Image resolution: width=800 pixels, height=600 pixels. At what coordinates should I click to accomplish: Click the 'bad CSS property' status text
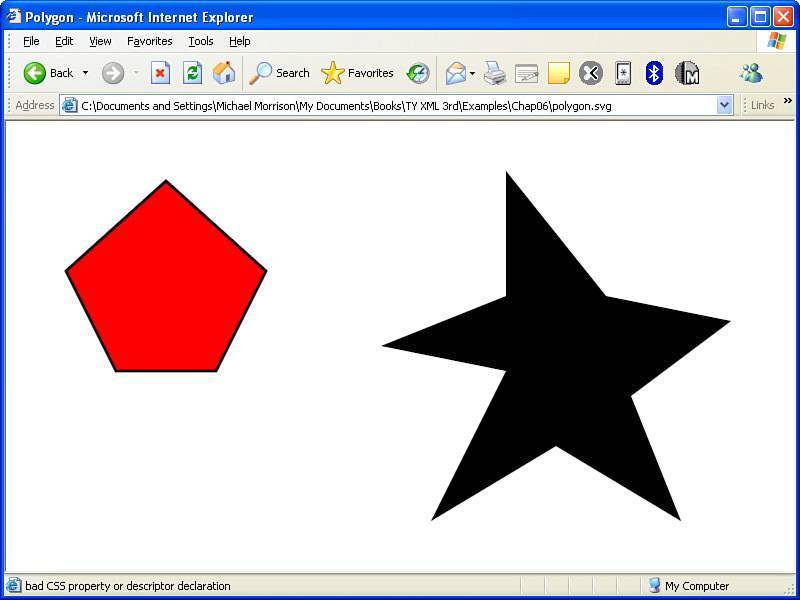[128, 586]
